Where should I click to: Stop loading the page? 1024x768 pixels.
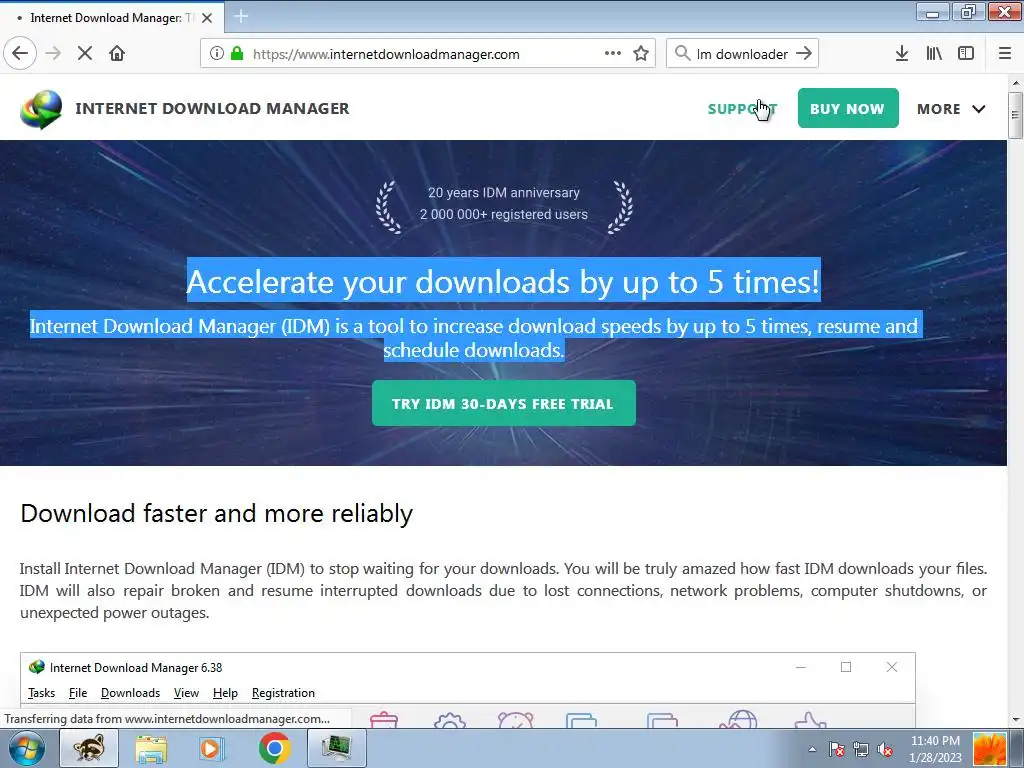click(x=85, y=54)
